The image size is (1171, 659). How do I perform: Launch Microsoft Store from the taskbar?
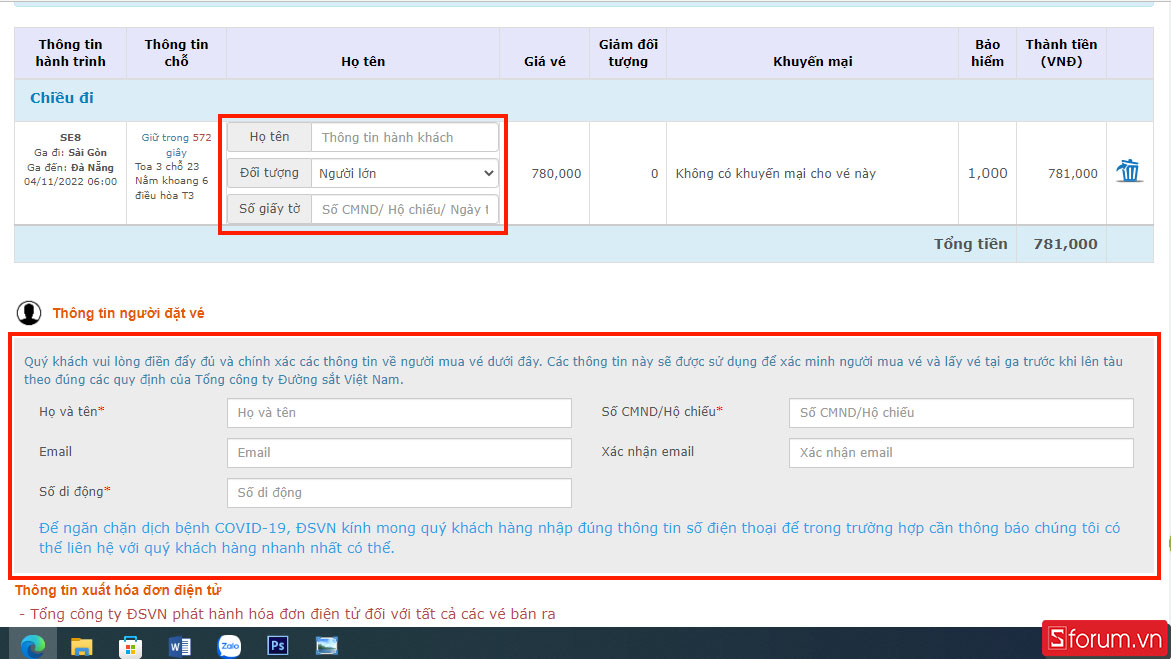coord(130,646)
